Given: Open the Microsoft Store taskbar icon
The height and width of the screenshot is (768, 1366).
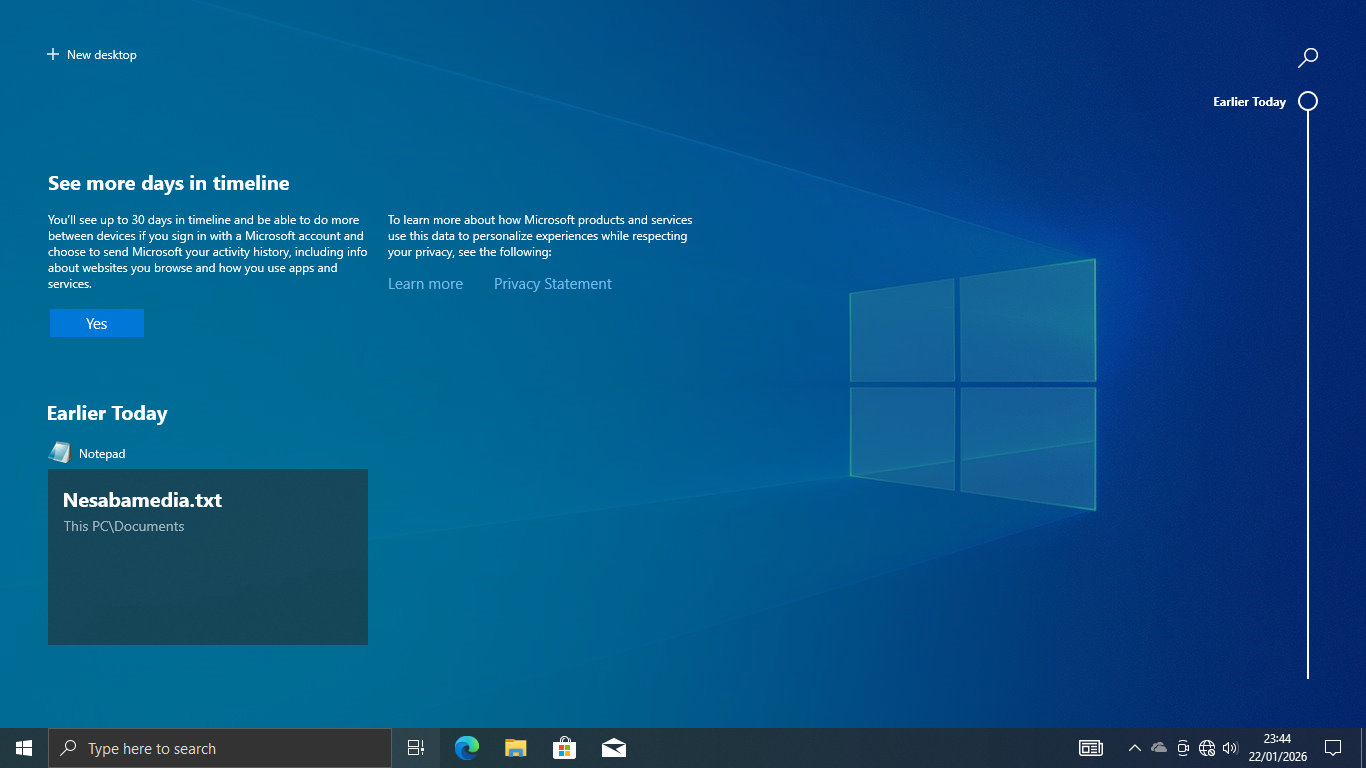Looking at the screenshot, I should [x=565, y=748].
